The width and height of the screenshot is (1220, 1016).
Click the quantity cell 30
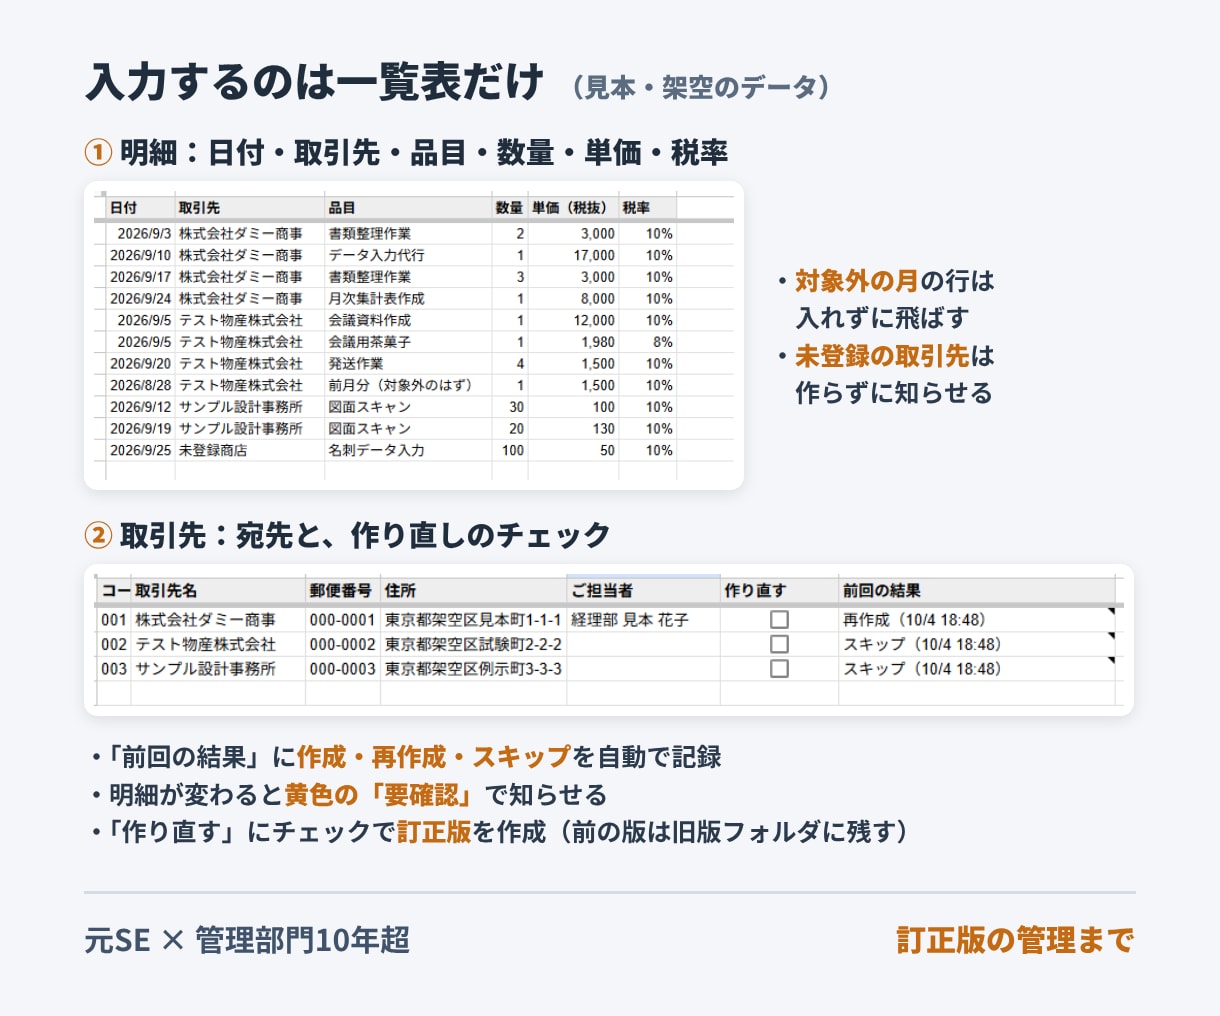tap(509, 407)
